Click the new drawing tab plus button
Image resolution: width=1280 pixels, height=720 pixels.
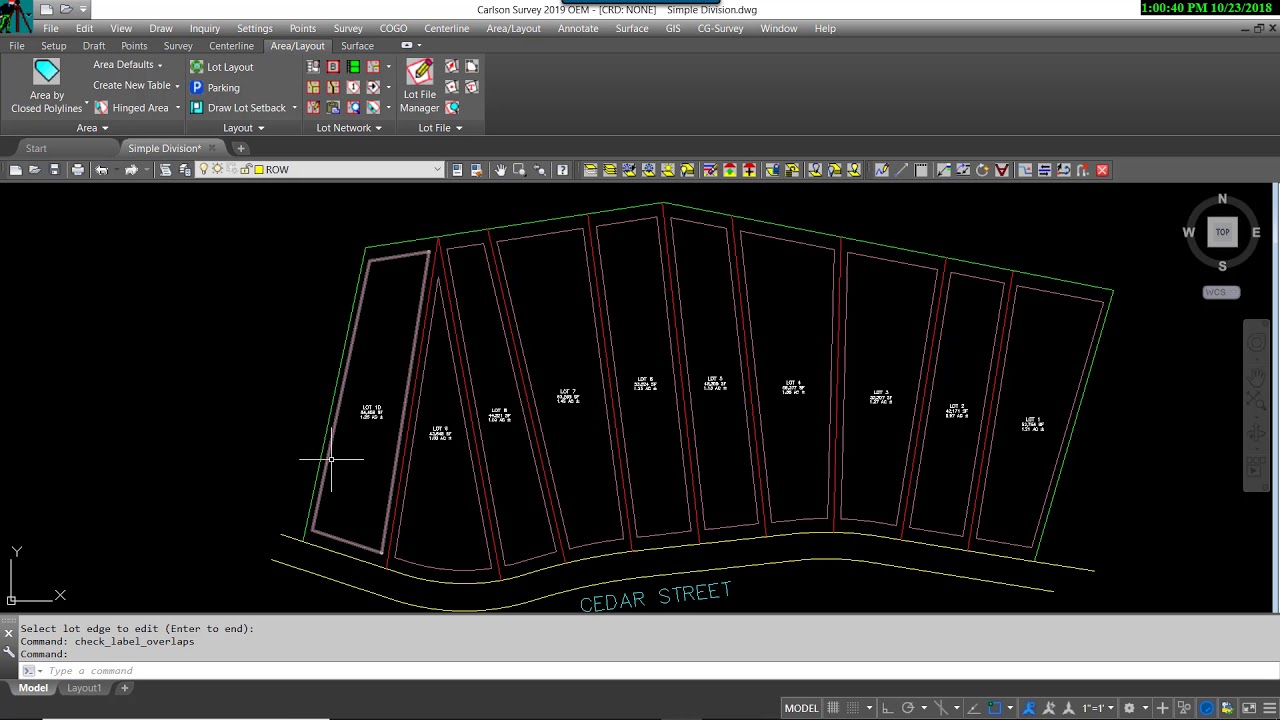(x=240, y=148)
